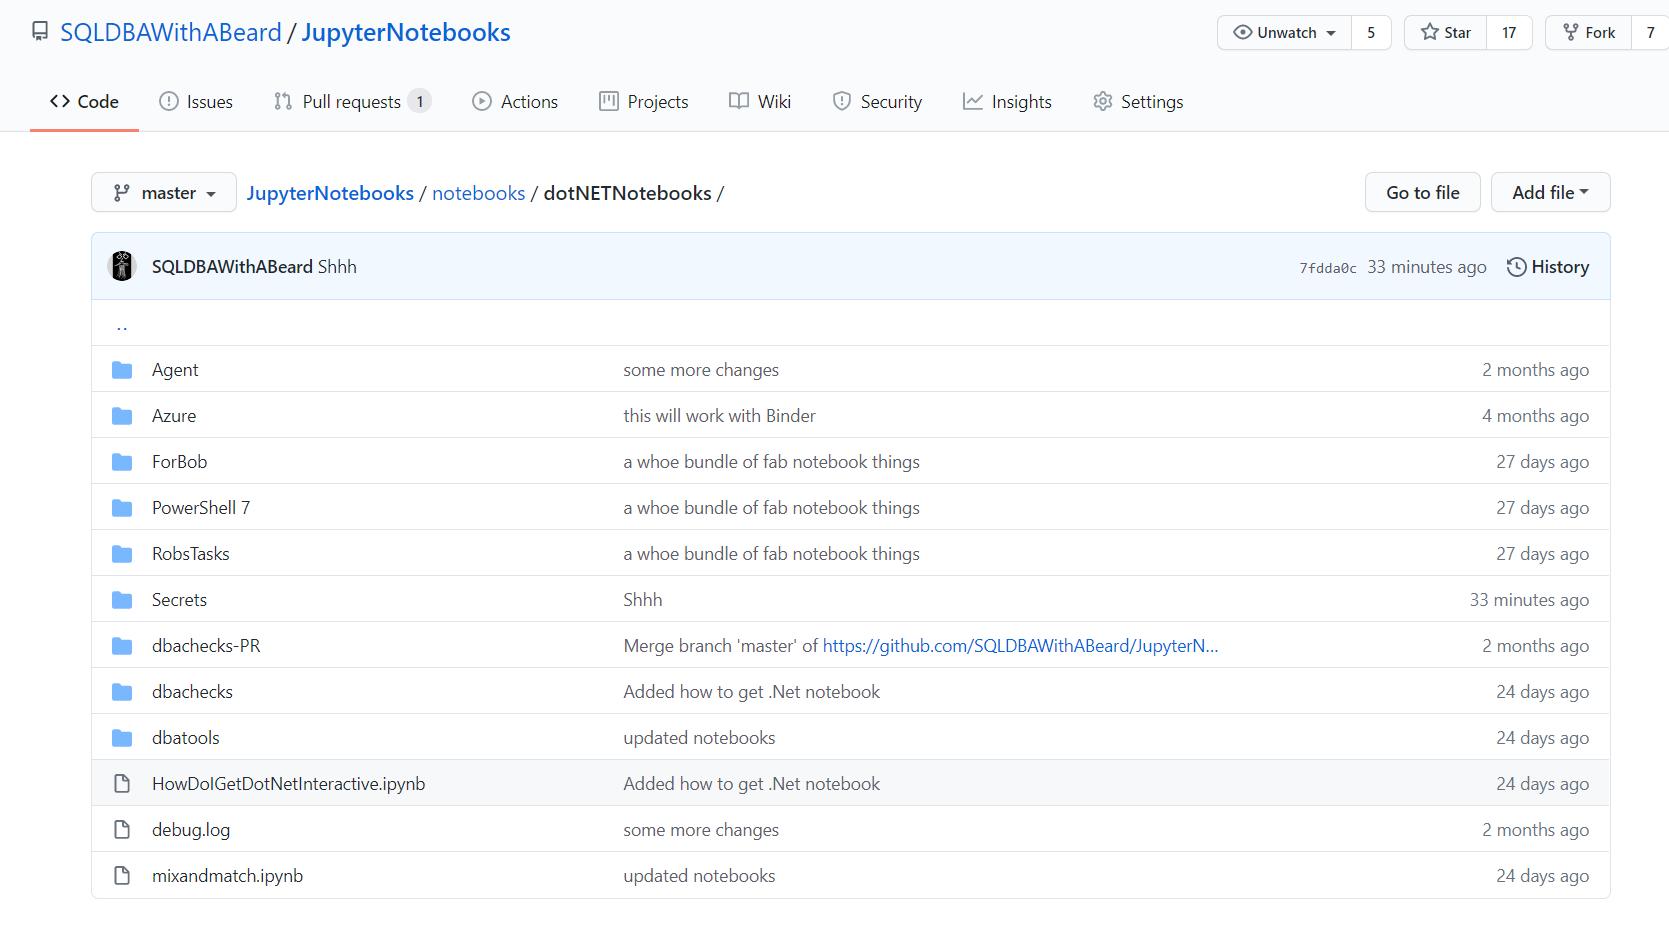Image resolution: width=1669 pixels, height=925 pixels.
Task: Open the master branch dropdown
Action: coord(164,192)
